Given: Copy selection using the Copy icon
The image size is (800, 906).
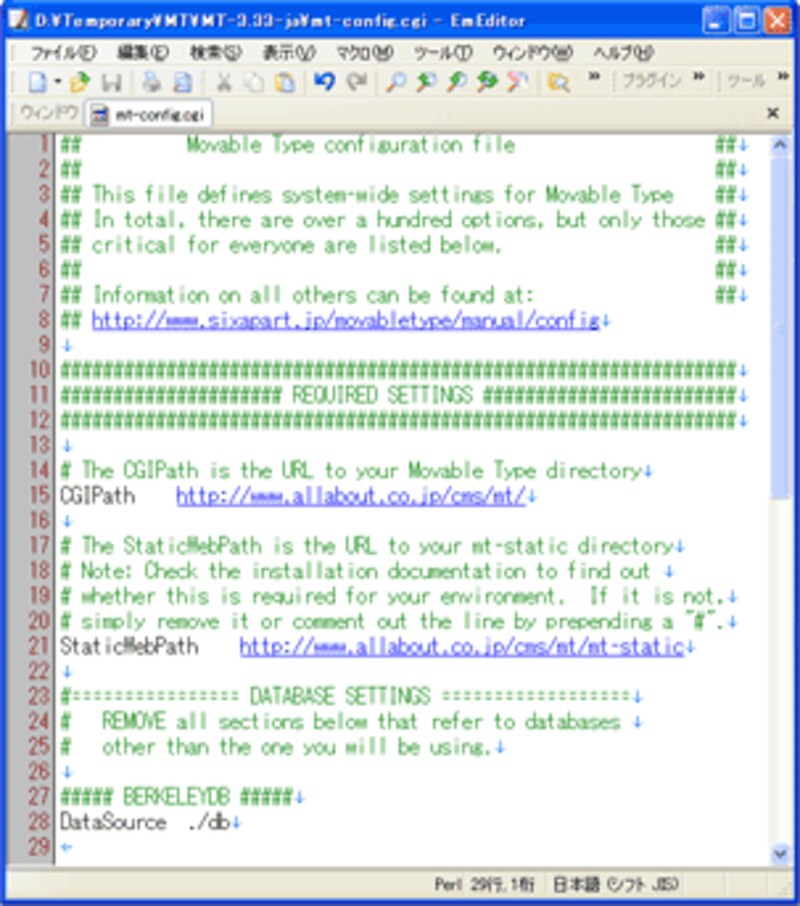Looking at the screenshot, I should coord(254,82).
